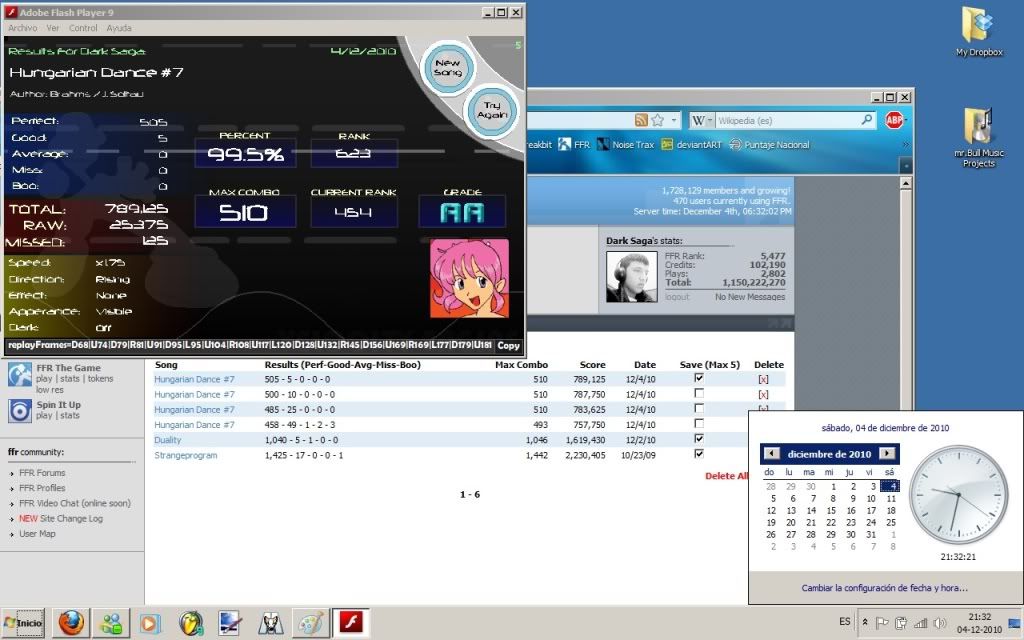Open the Control menu in Flash Player

point(83,28)
